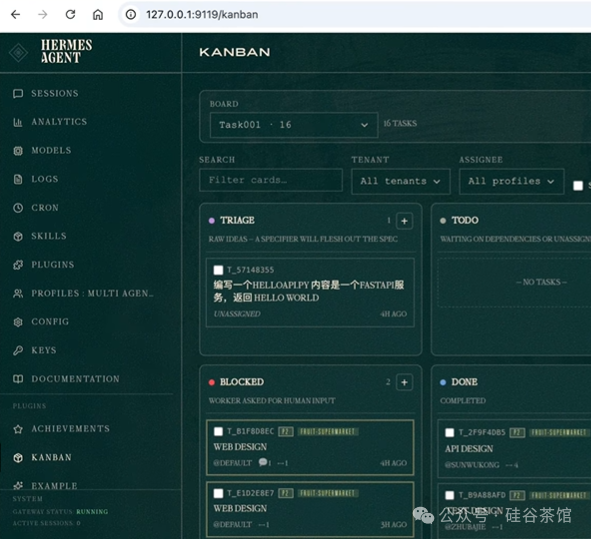Select checkbox on card T_2F9F4DB5
591x539 pixels.
pos(449,433)
